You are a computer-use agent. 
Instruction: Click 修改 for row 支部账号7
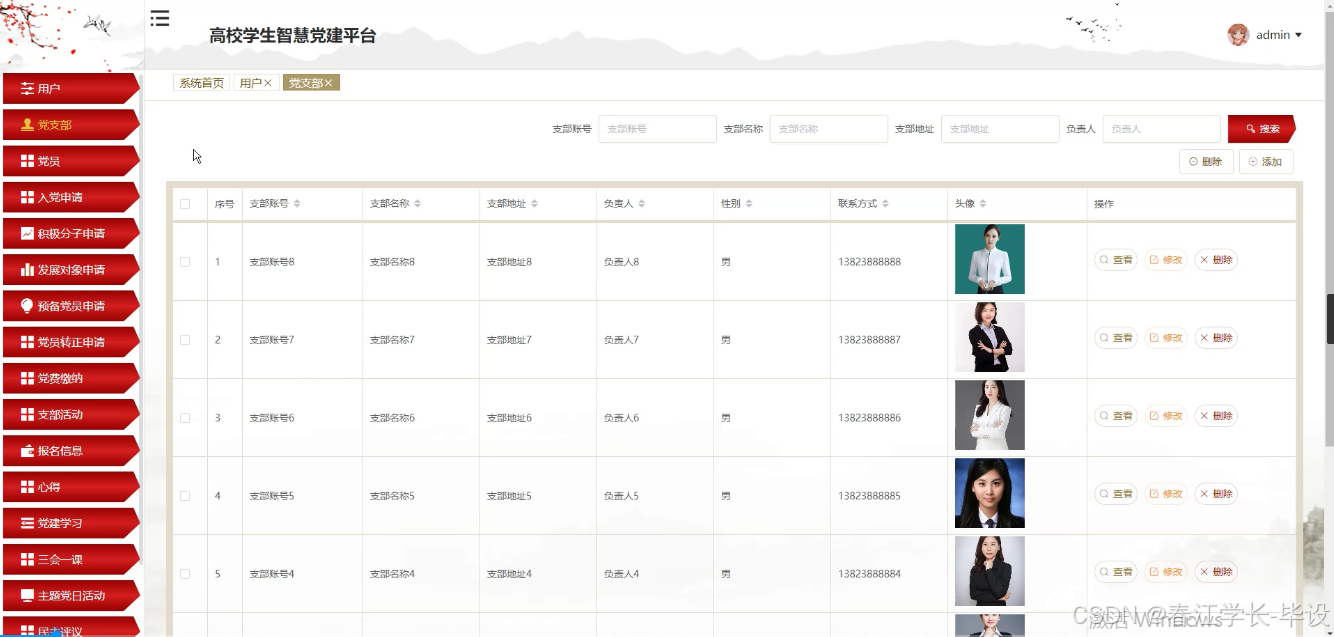pos(1166,338)
